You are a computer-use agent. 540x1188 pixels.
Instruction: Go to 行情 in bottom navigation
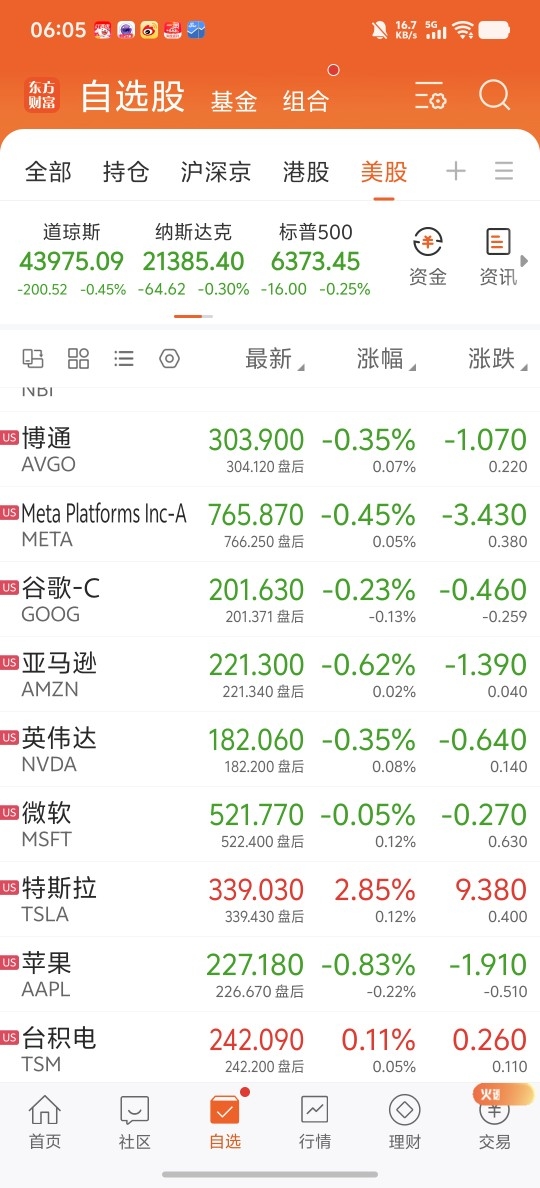(x=314, y=1122)
